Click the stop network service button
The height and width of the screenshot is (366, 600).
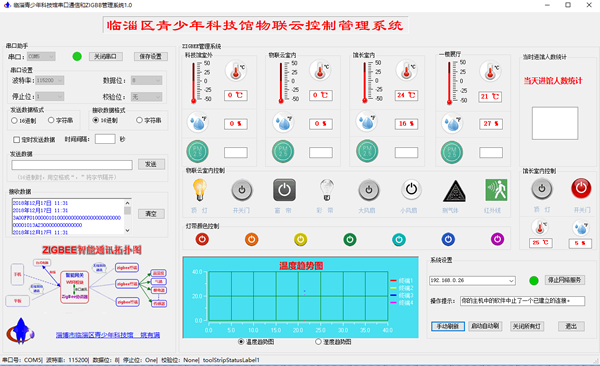point(564,280)
